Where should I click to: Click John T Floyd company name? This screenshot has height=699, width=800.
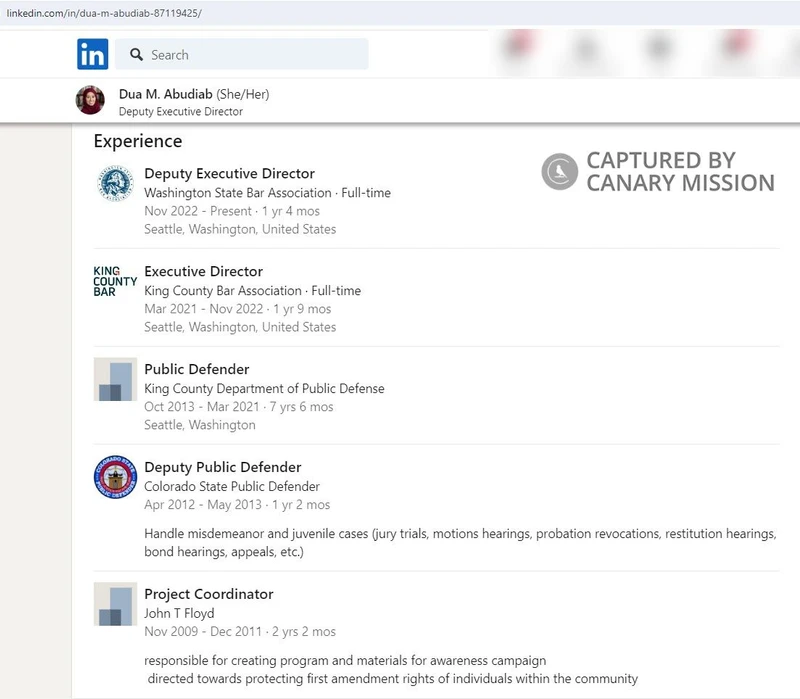[x=179, y=613]
